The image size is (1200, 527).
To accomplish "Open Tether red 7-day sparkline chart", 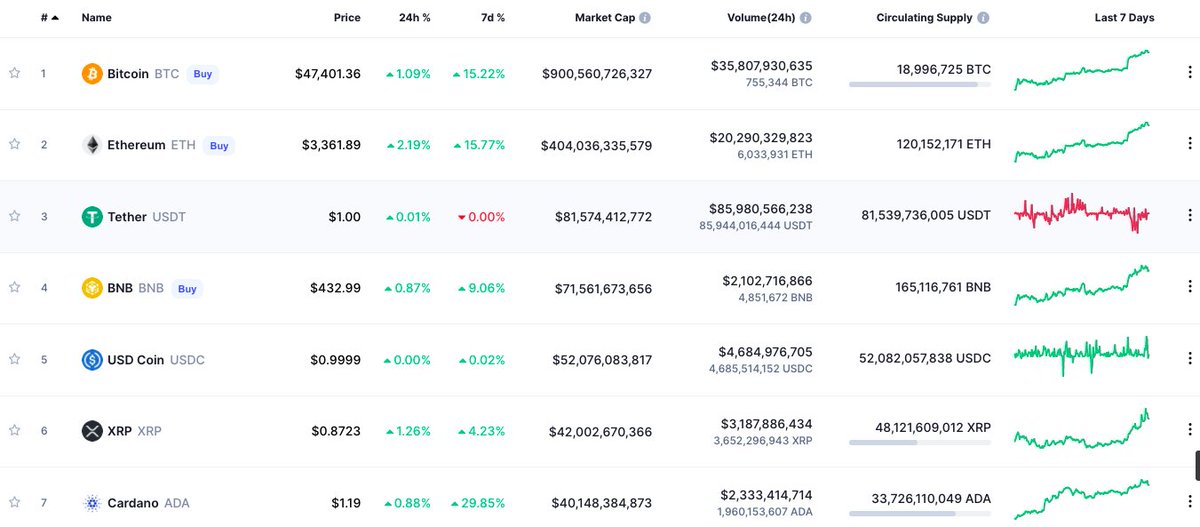I will tap(1082, 214).
